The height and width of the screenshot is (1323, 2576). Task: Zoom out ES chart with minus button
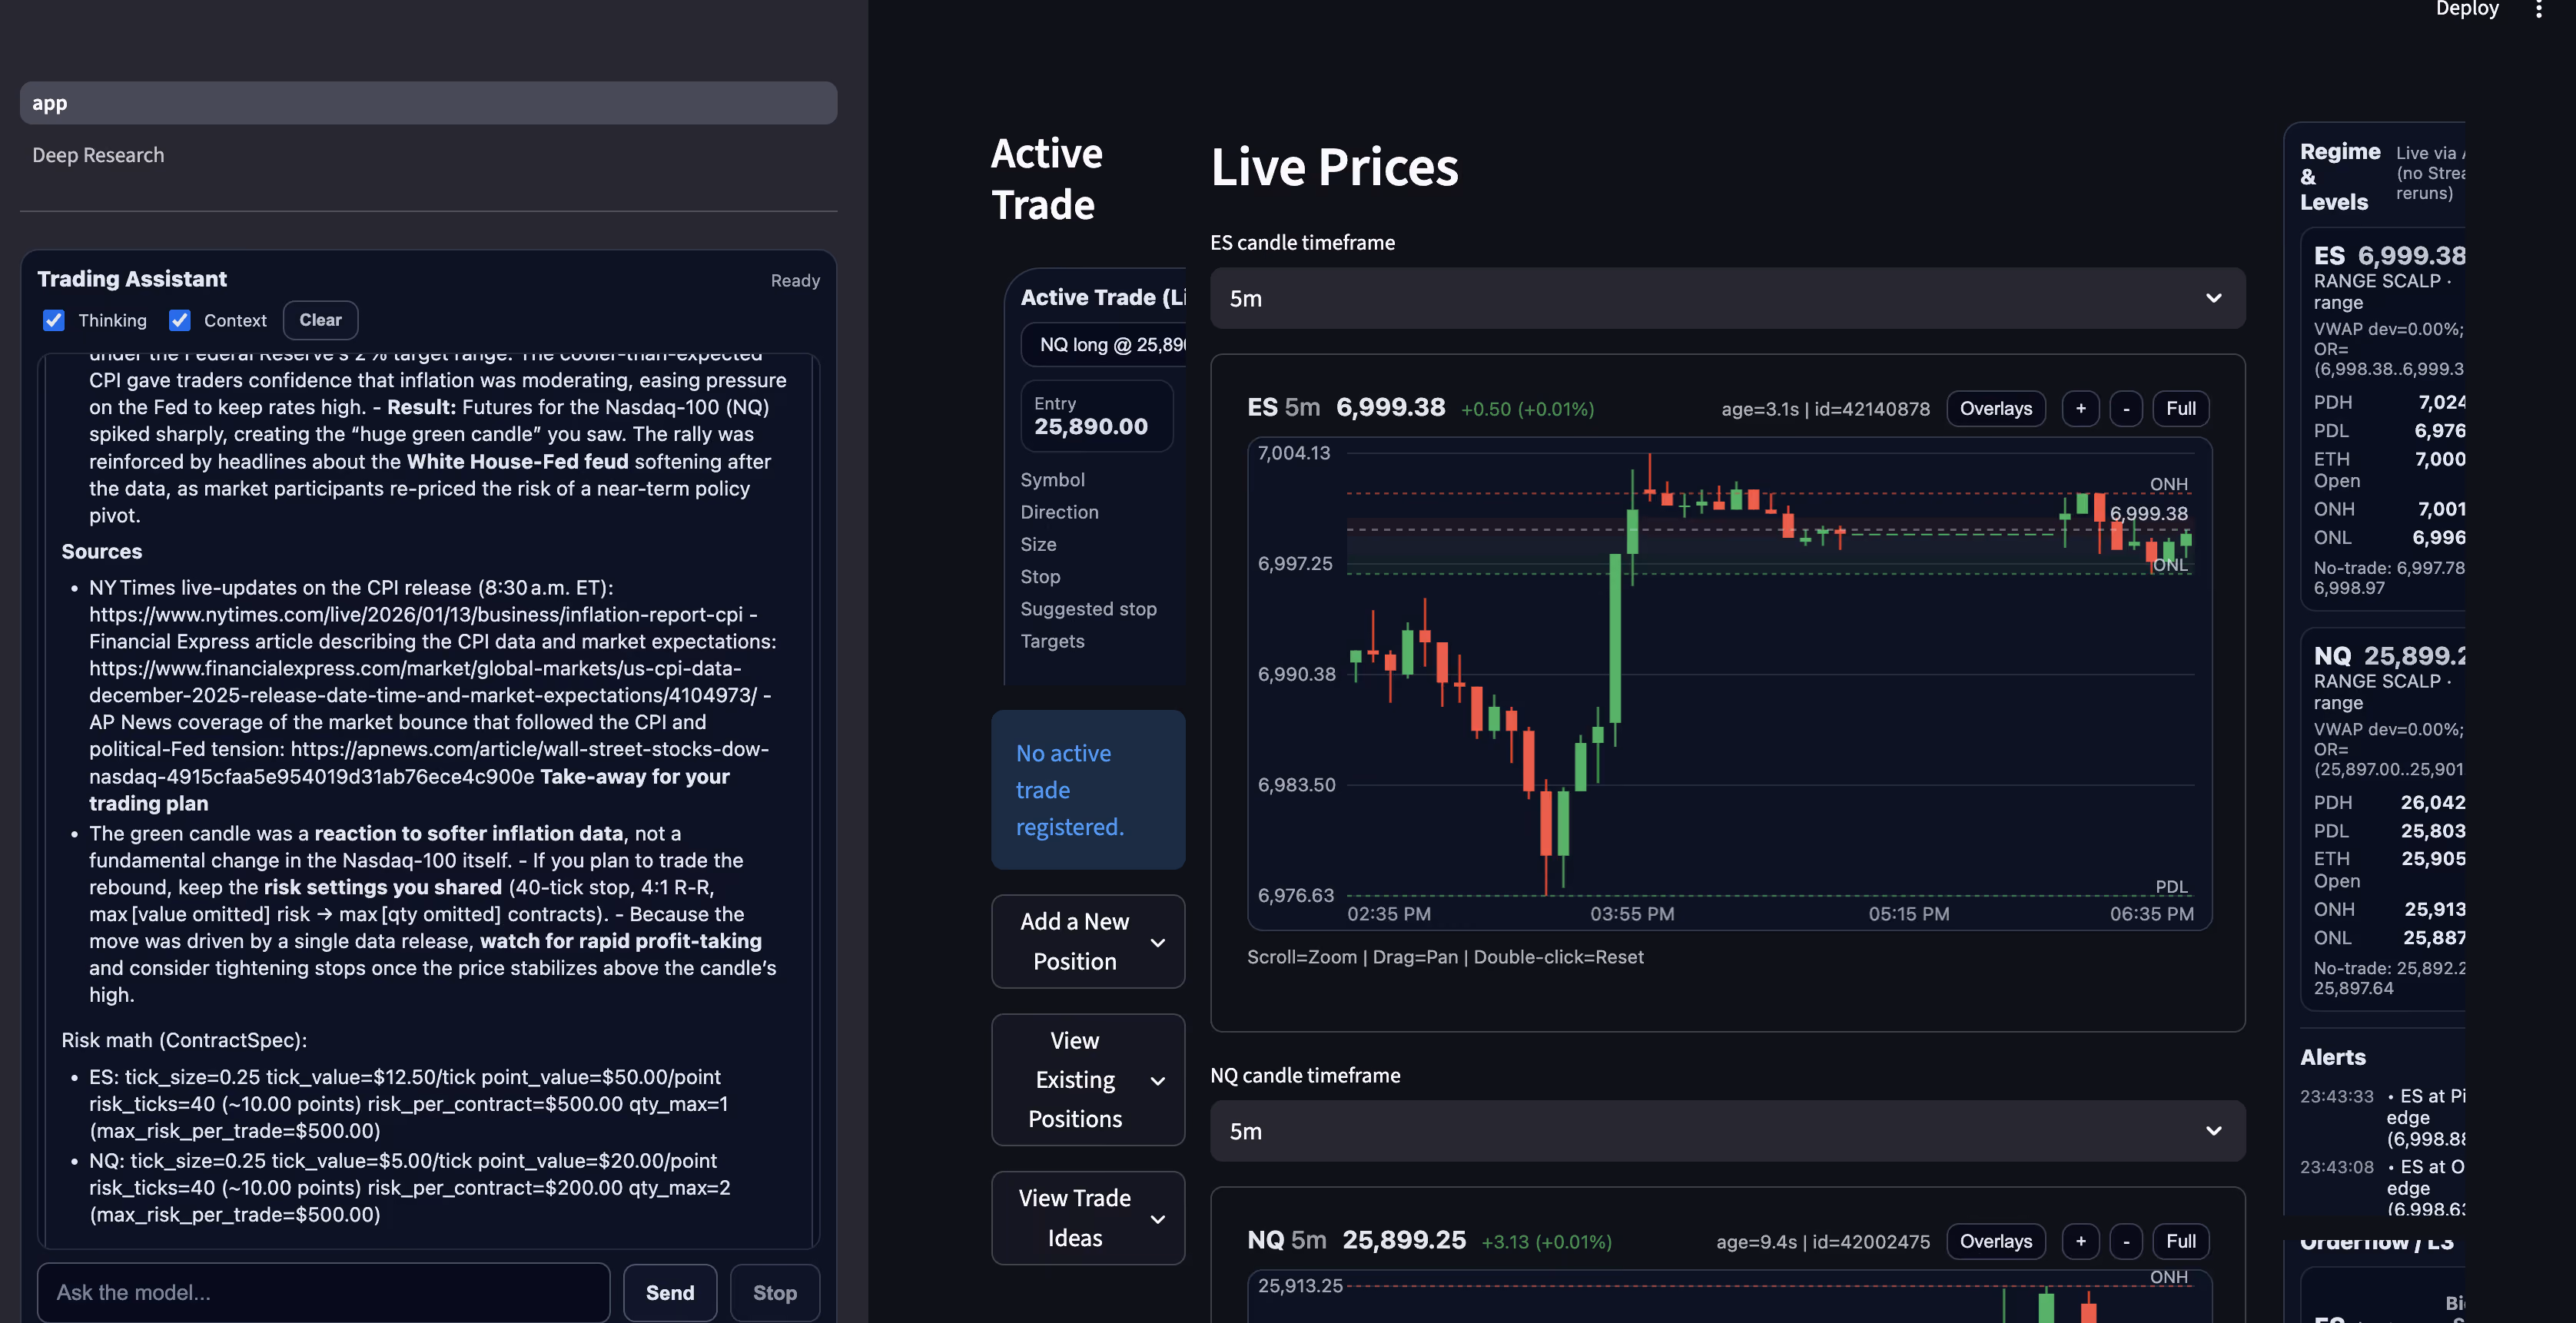[2126, 408]
